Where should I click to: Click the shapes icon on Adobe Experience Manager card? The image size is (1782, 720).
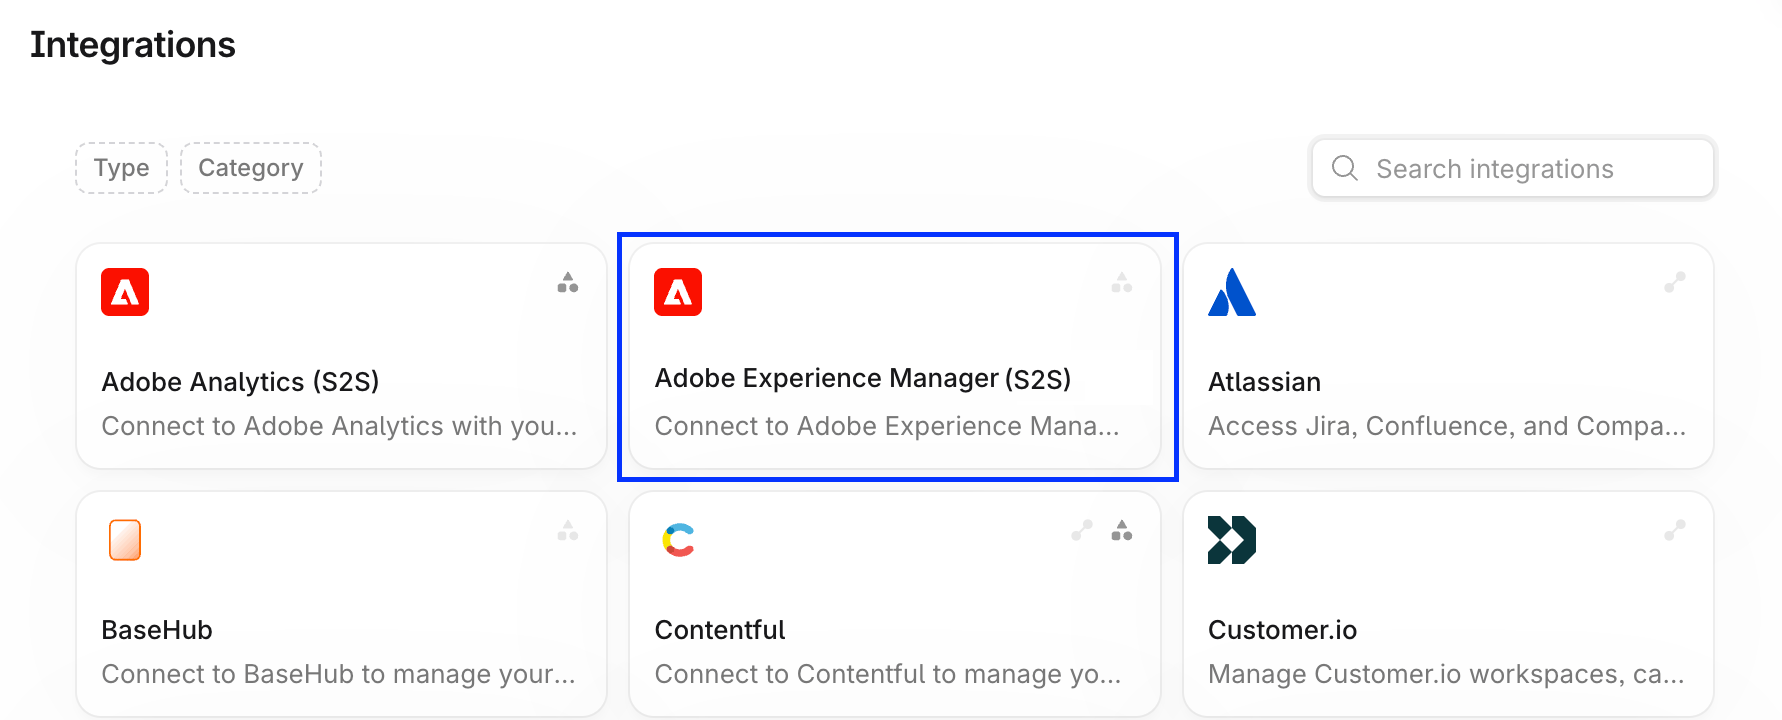coord(1122,283)
